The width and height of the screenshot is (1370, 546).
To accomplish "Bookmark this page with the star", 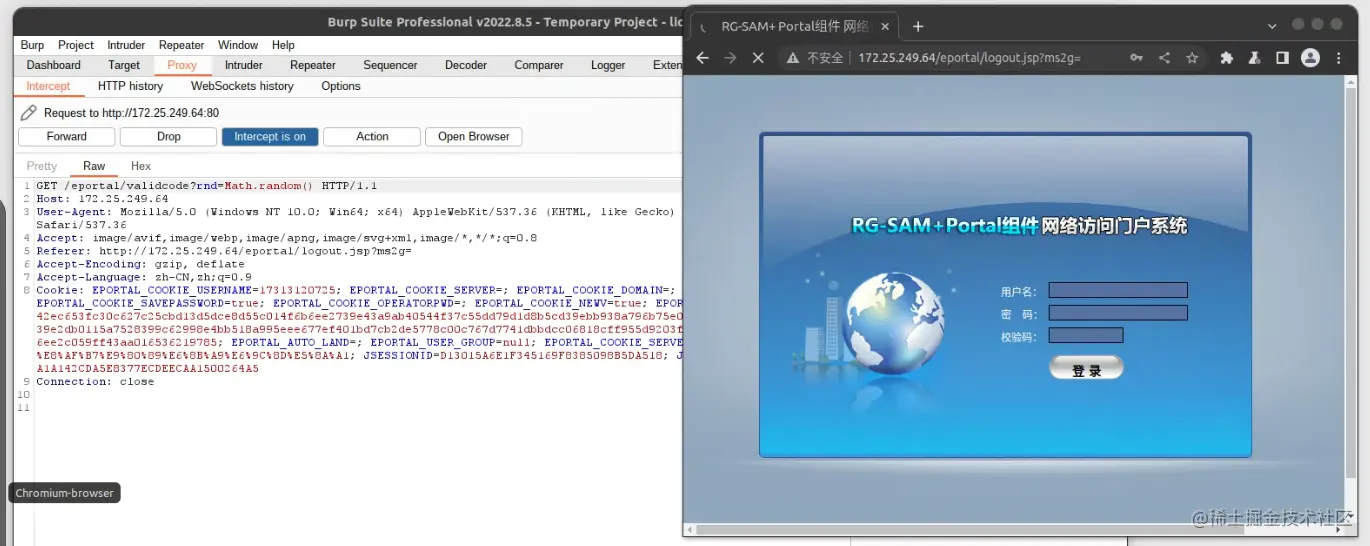I will pos(1192,58).
